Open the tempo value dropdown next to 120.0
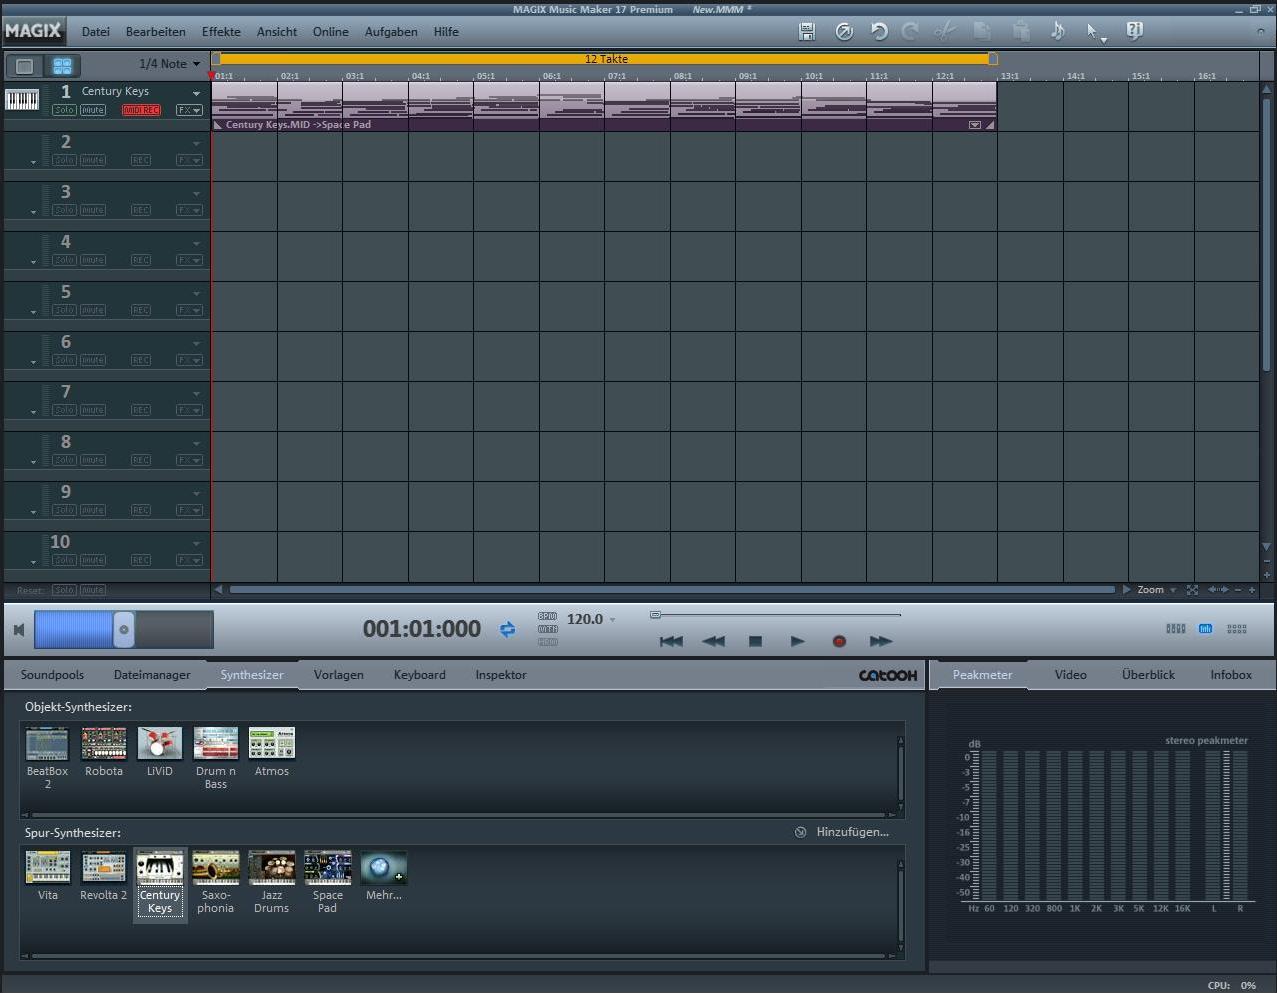This screenshot has height=993, width=1277. point(611,619)
